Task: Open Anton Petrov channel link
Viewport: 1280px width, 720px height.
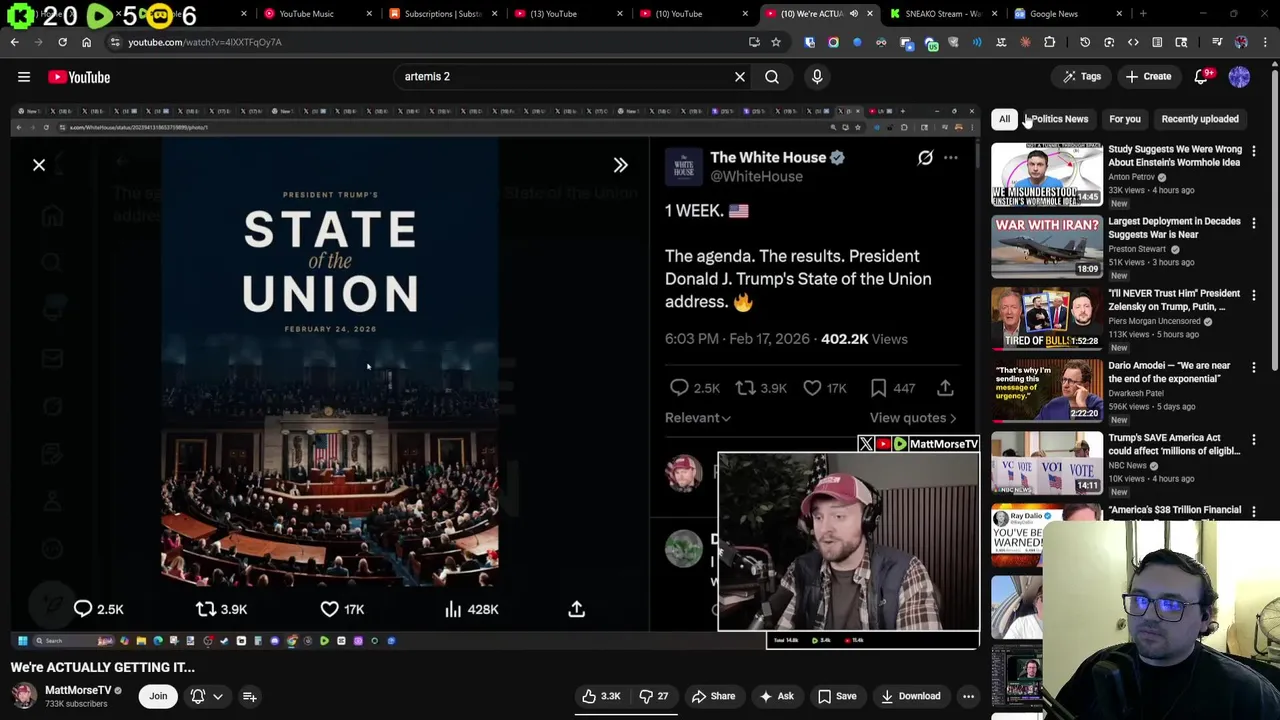Action: tap(1131, 177)
